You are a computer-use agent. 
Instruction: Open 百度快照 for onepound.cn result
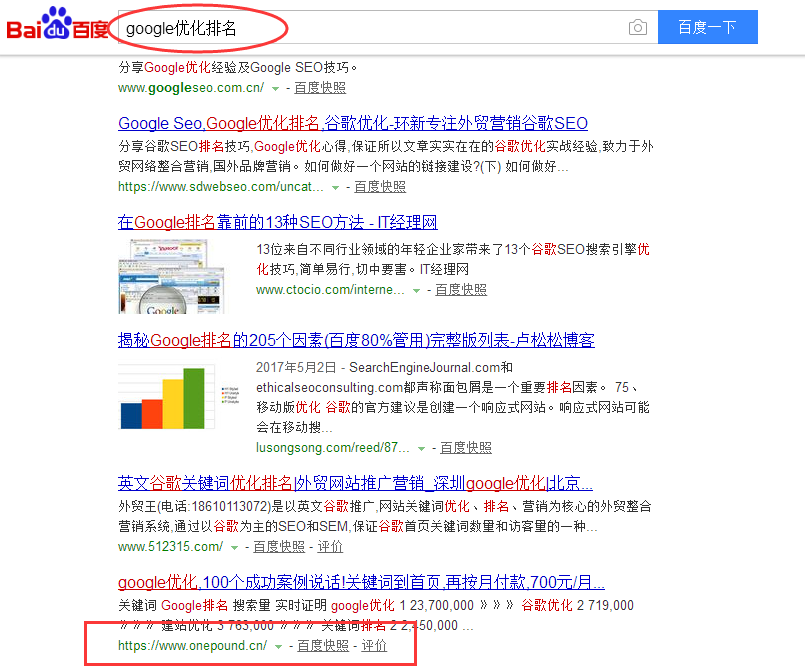coord(323,646)
